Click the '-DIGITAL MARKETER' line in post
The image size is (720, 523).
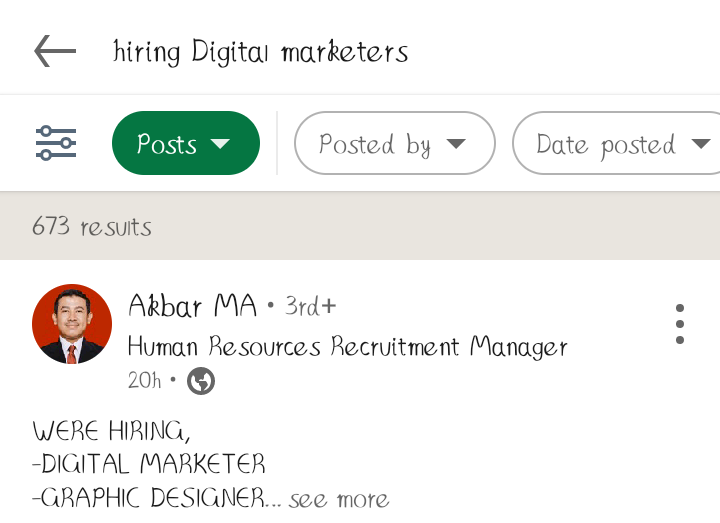point(149,464)
